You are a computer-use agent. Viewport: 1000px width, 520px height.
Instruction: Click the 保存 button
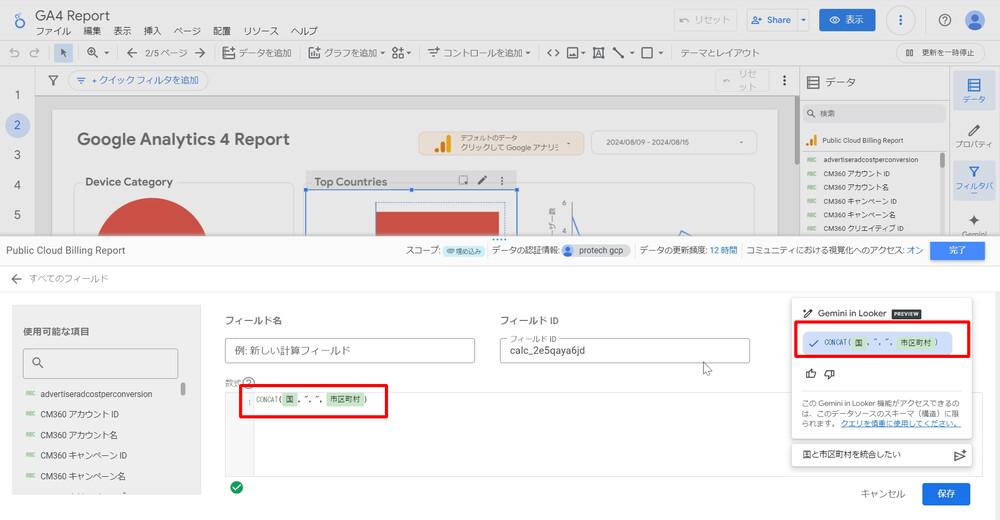(x=946, y=494)
